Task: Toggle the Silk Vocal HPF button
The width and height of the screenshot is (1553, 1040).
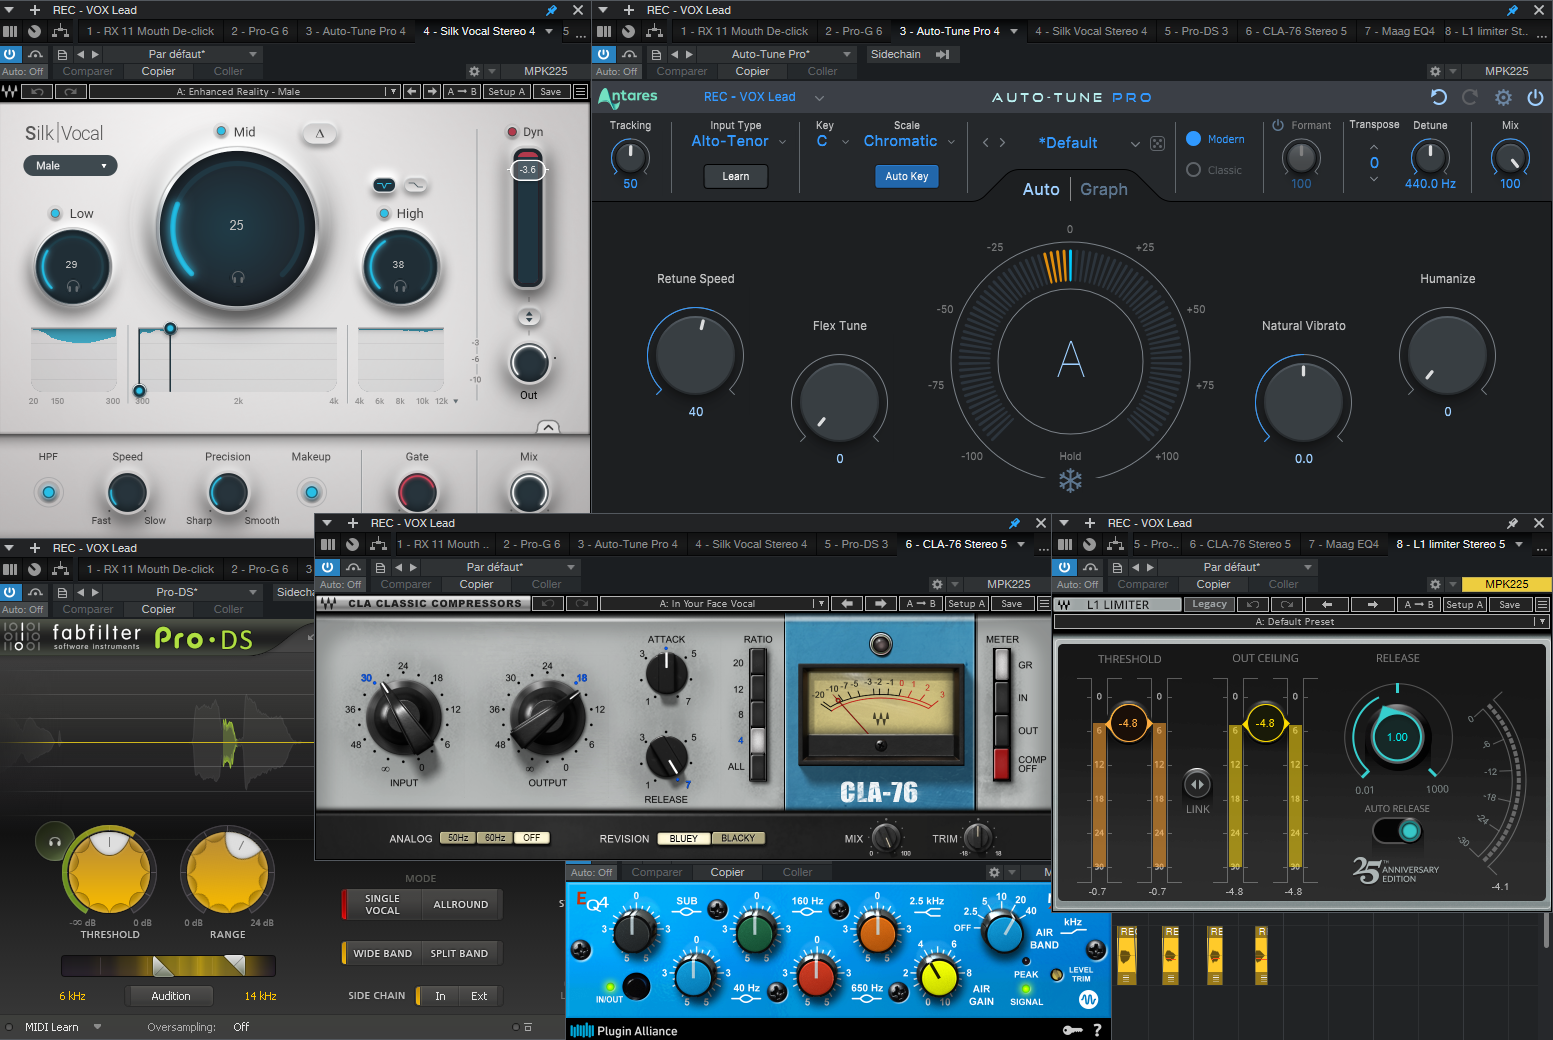Action: coord(48,492)
